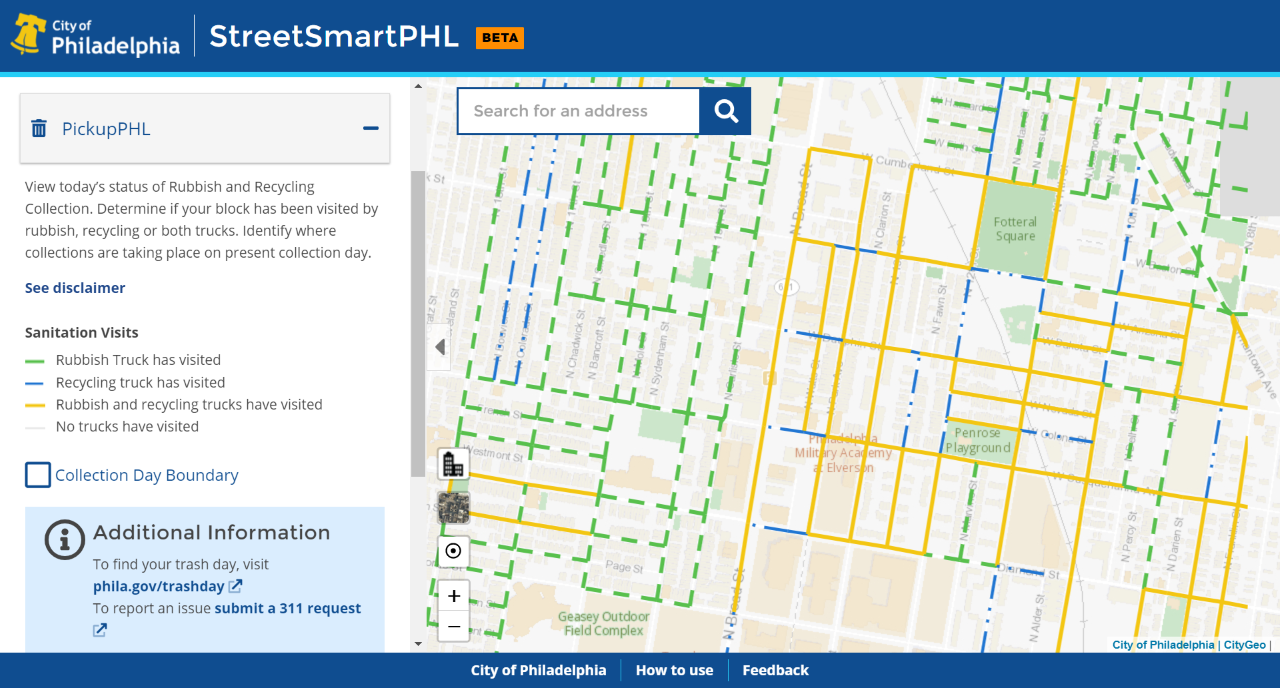Image resolution: width=1280 pixels, height=688 pixels.
Task: Click the side panel scrollbar up arrow
Action: 417,84
